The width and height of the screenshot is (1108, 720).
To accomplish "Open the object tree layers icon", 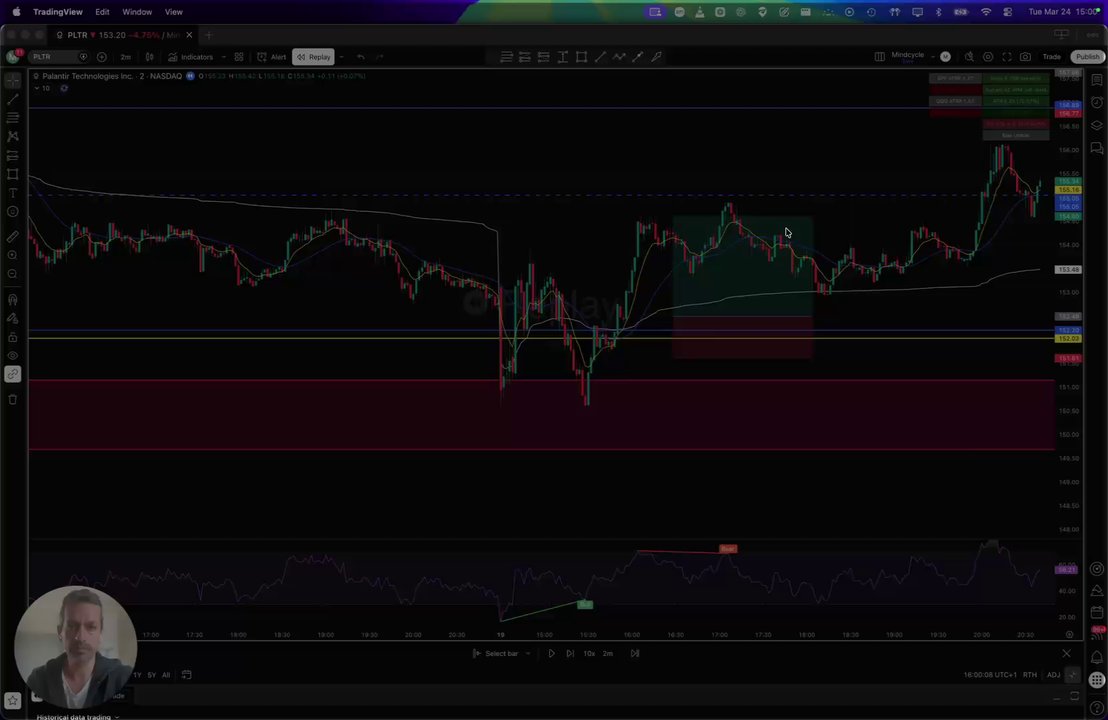I will click(1097, 125).
